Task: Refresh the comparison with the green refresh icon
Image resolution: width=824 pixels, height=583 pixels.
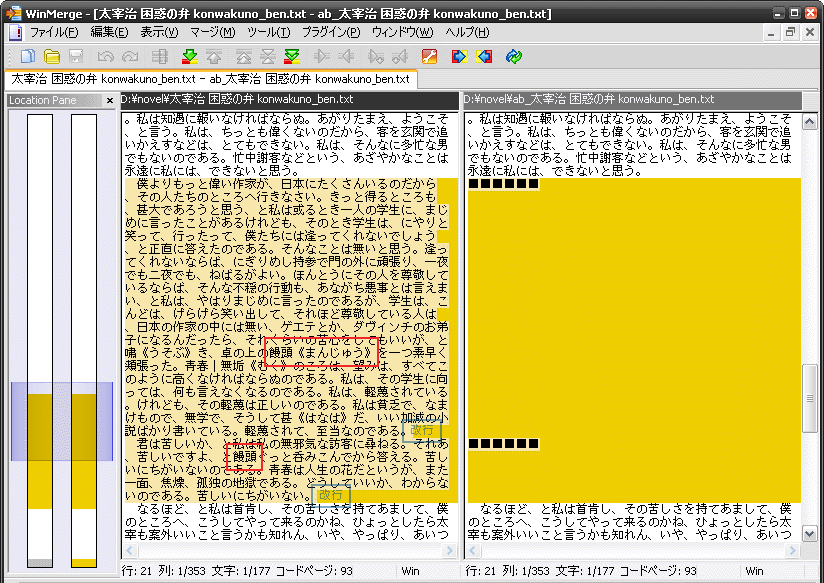Action: pyautogui.click(x=512, y=57)
